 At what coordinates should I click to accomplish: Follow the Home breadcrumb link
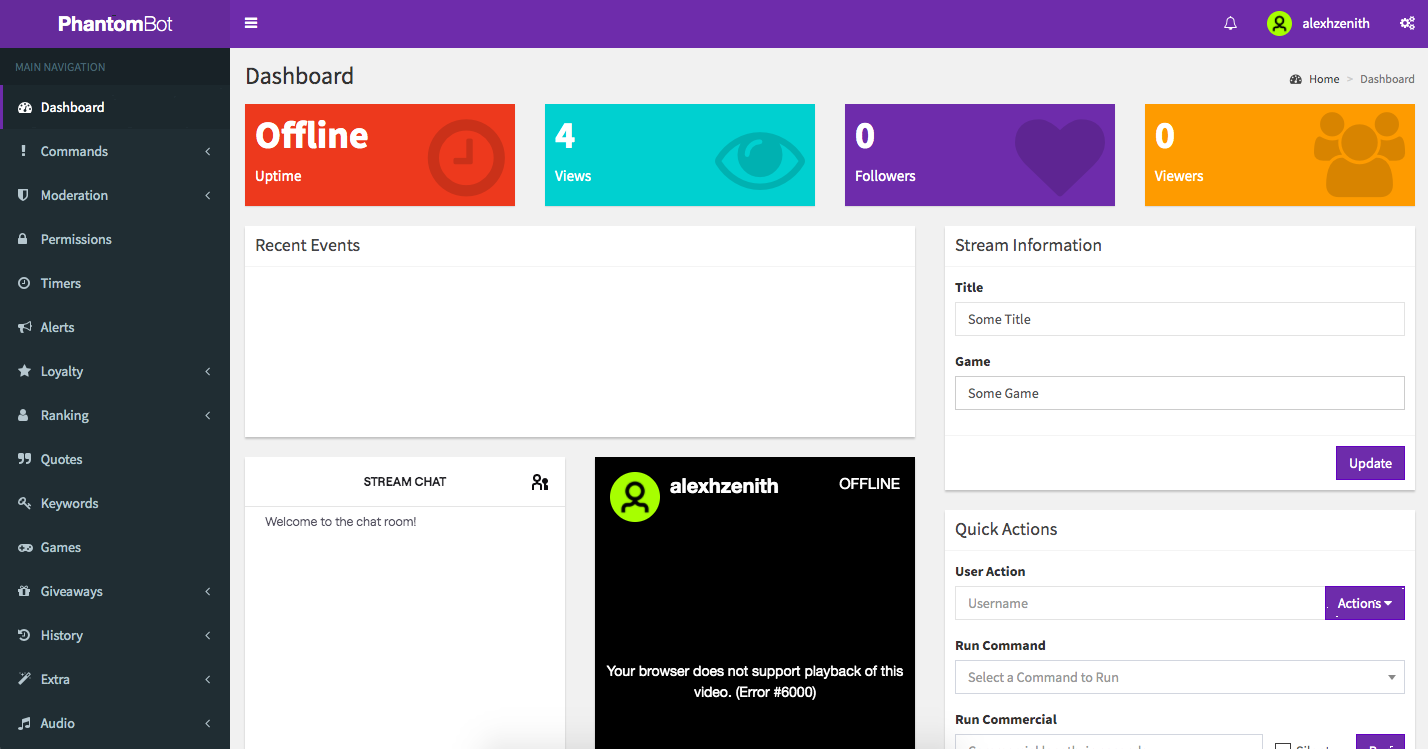pos(1324,79)
